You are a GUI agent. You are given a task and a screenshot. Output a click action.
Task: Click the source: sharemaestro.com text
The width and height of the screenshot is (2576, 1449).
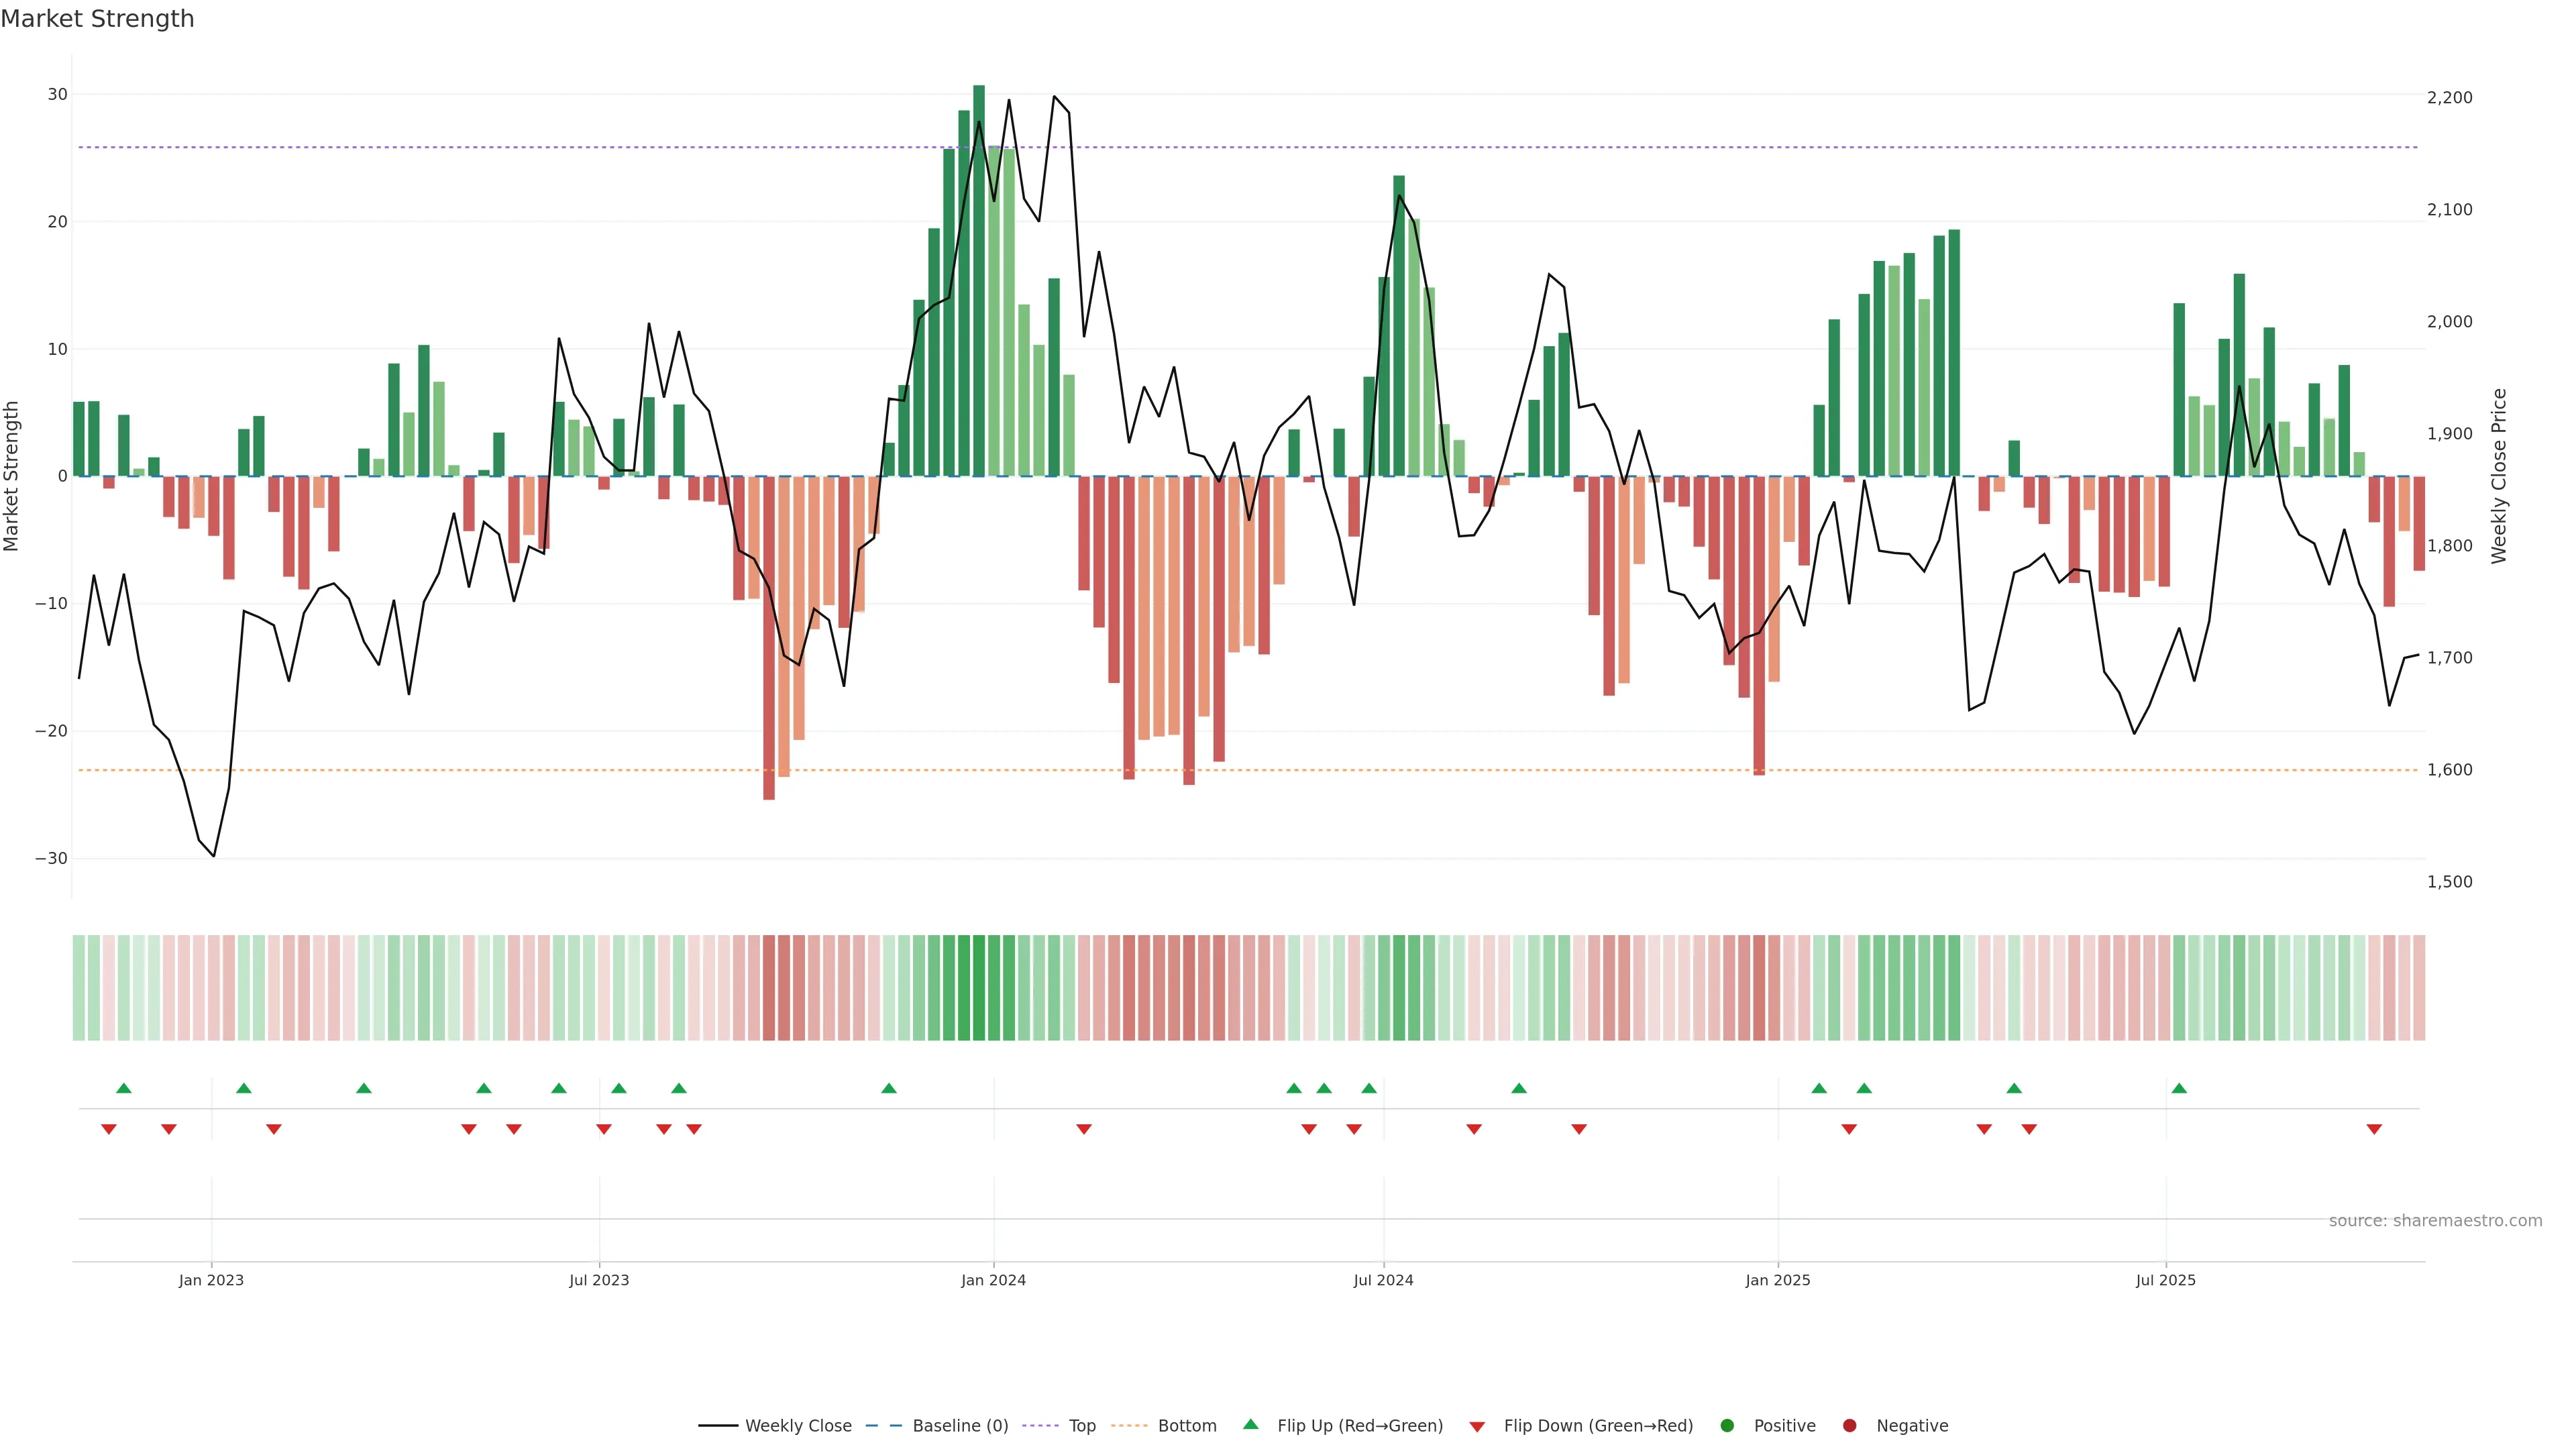2435,1221
